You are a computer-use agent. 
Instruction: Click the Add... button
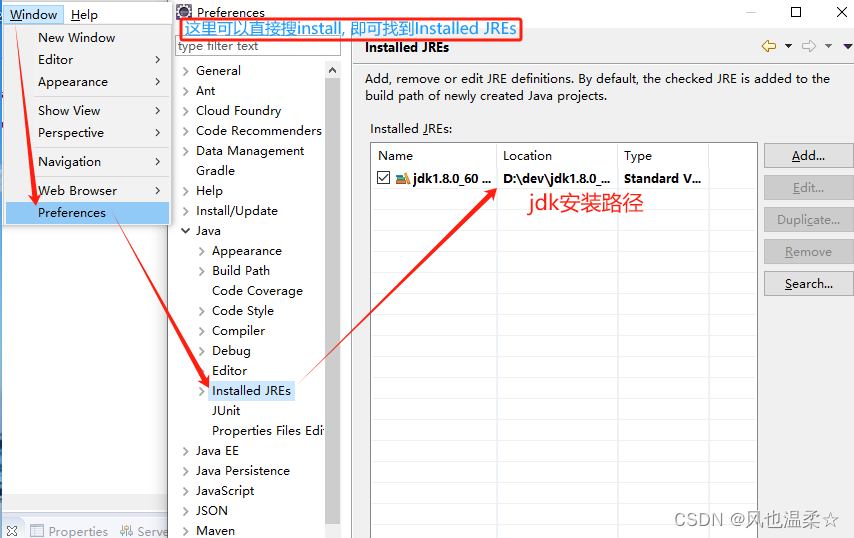click(x=808, y=156)
